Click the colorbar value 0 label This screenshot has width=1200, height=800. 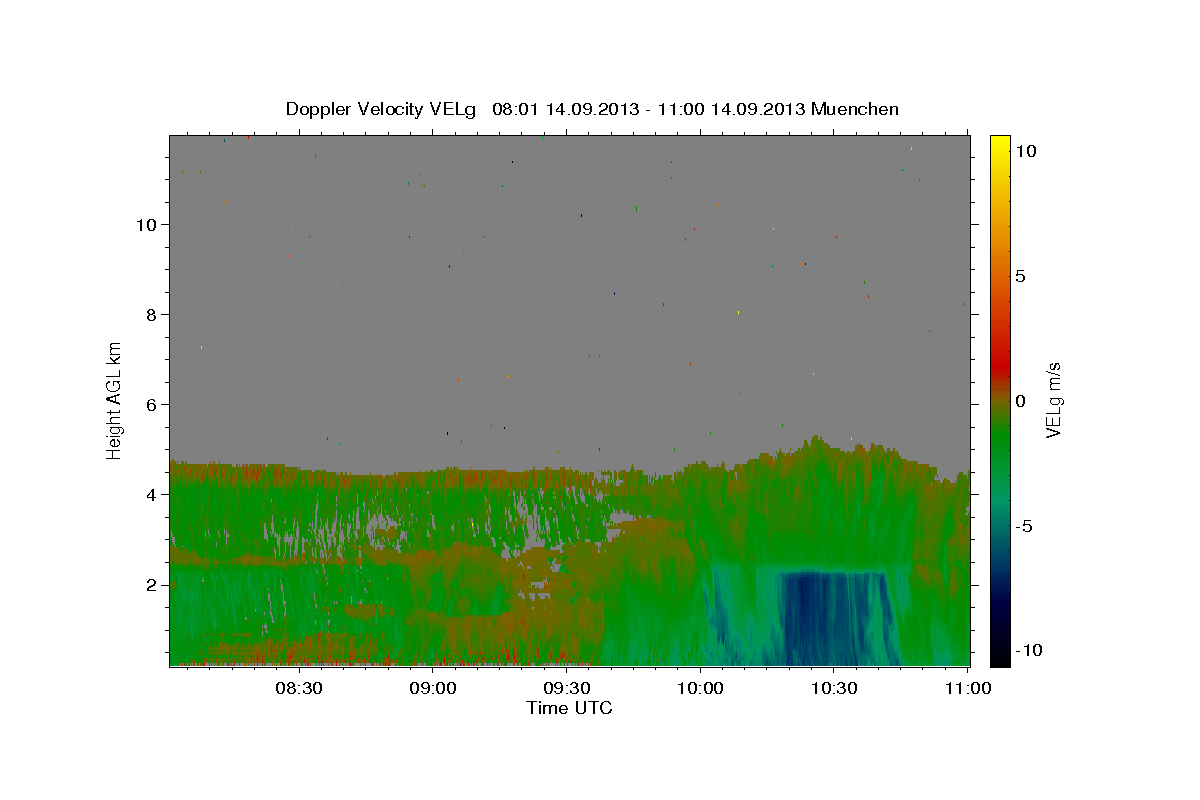click(x=1020, y=401)
